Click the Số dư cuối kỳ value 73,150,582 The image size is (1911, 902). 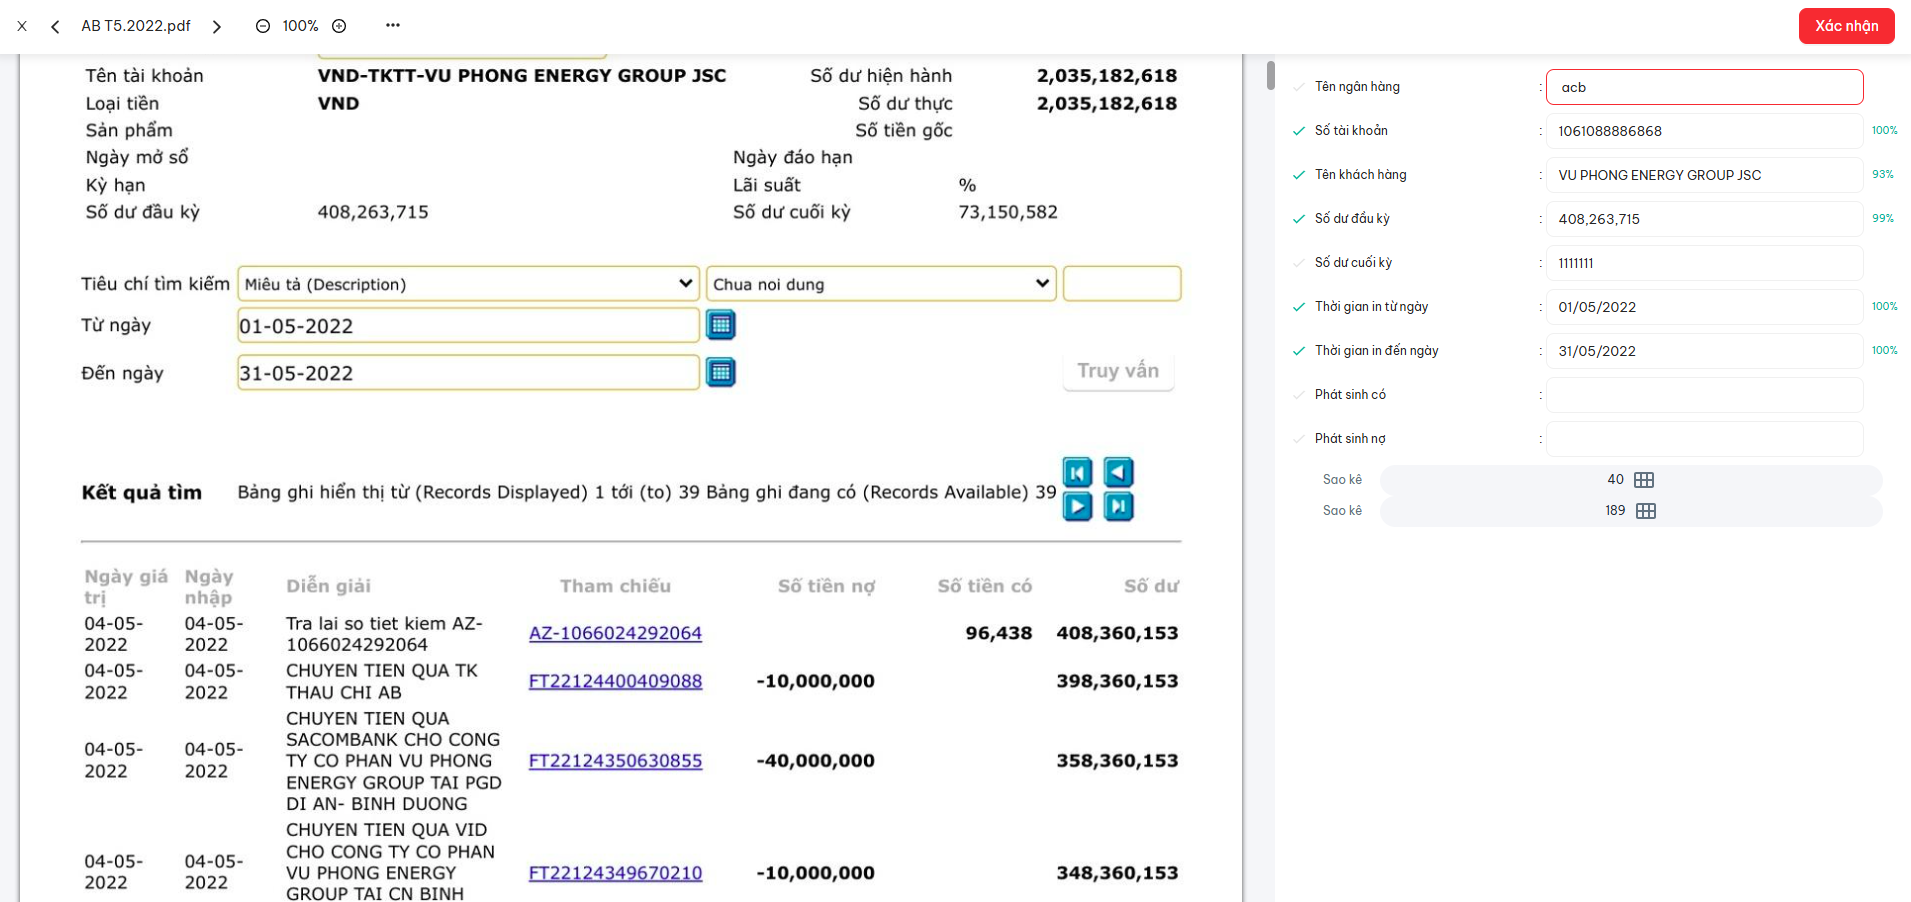pyautogui.click(x=1008, y=212)
